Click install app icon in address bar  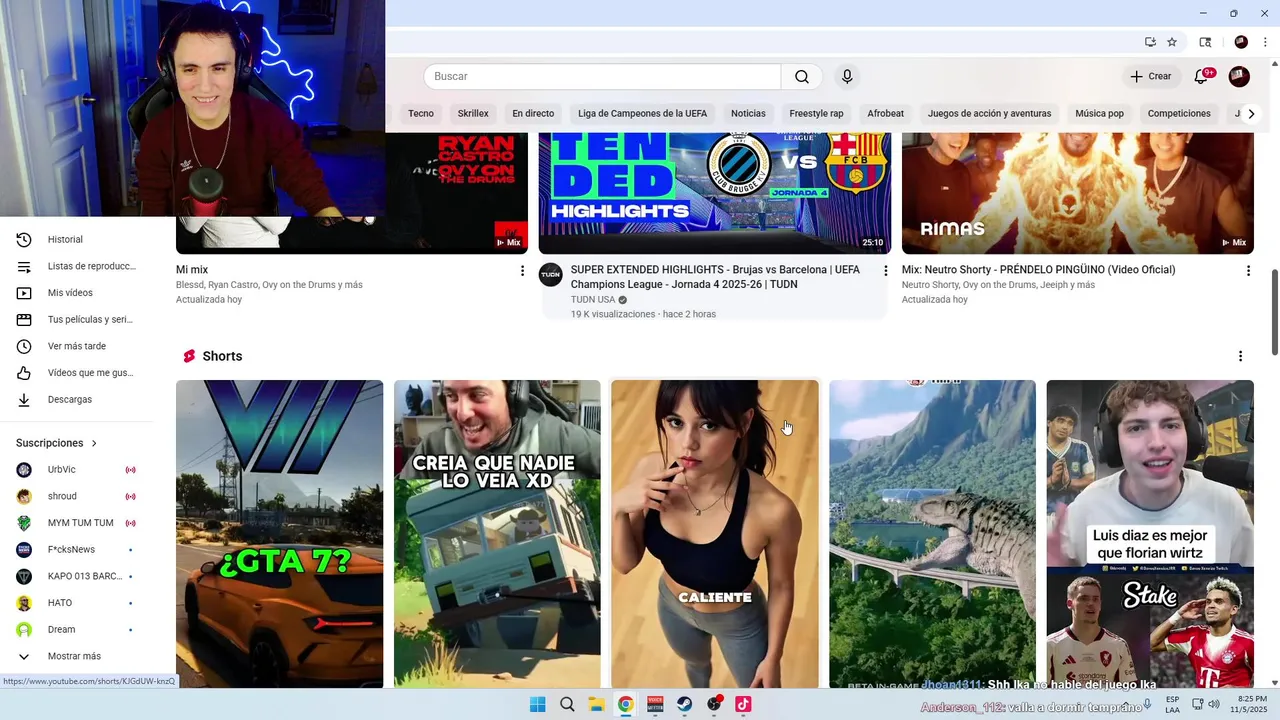click(x=1150, y=42)
